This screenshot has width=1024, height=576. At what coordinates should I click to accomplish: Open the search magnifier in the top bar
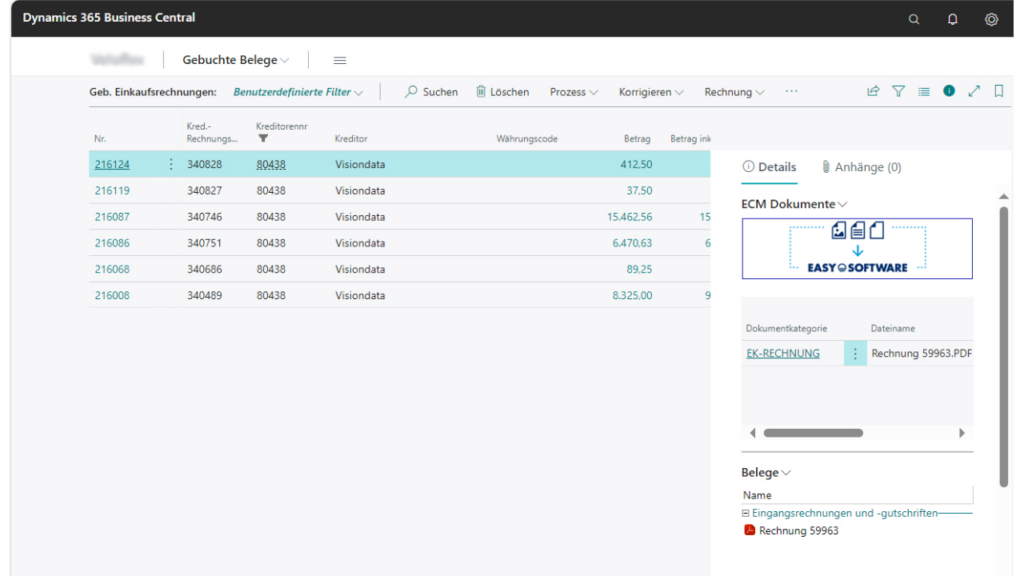pyautogui.click(x=914, y=19)
